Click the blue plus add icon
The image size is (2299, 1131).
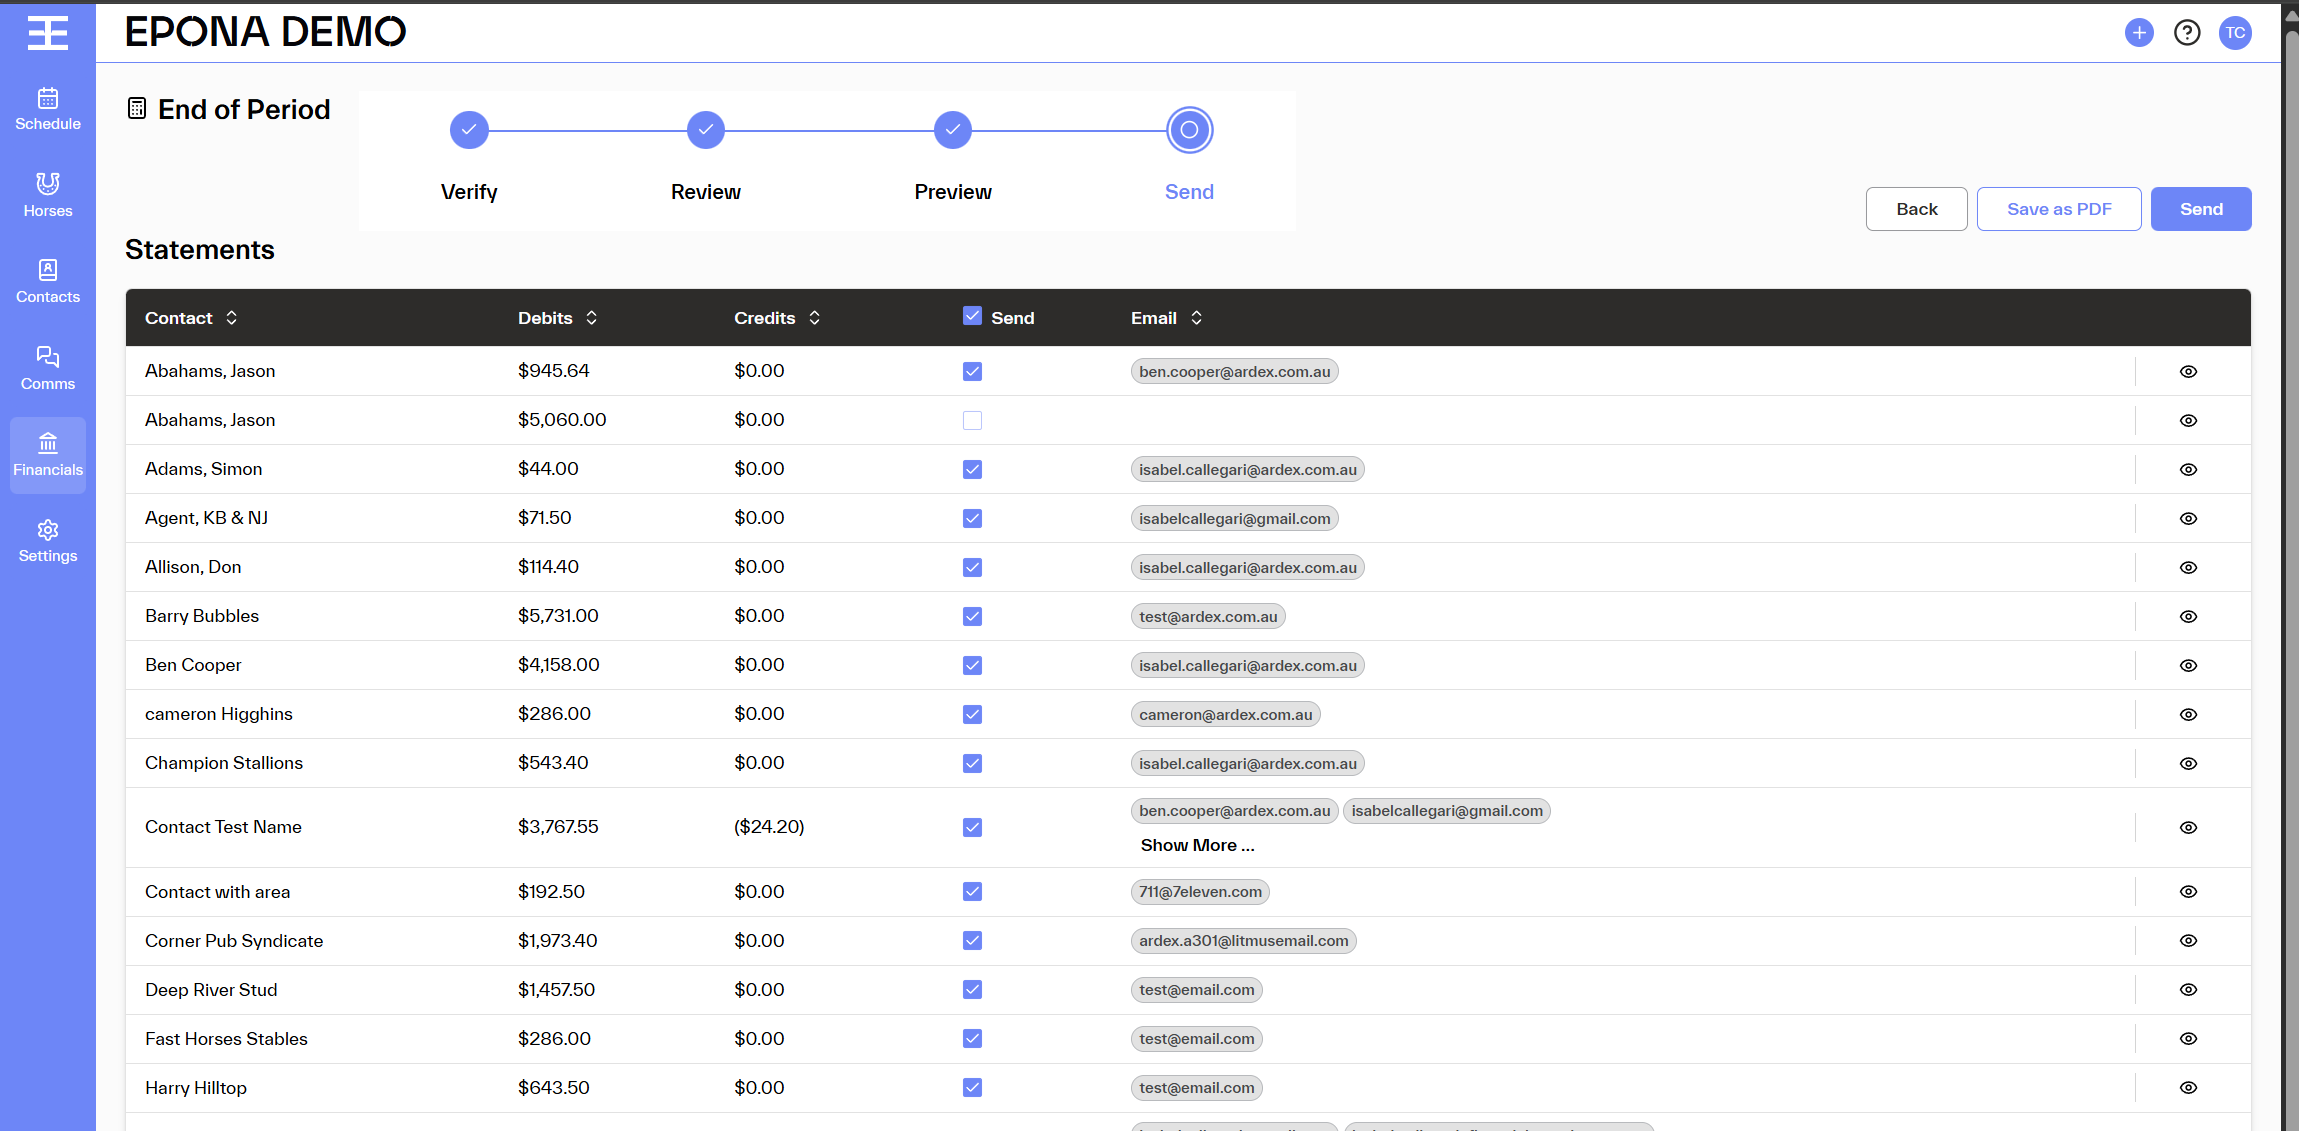[2138, 33]
